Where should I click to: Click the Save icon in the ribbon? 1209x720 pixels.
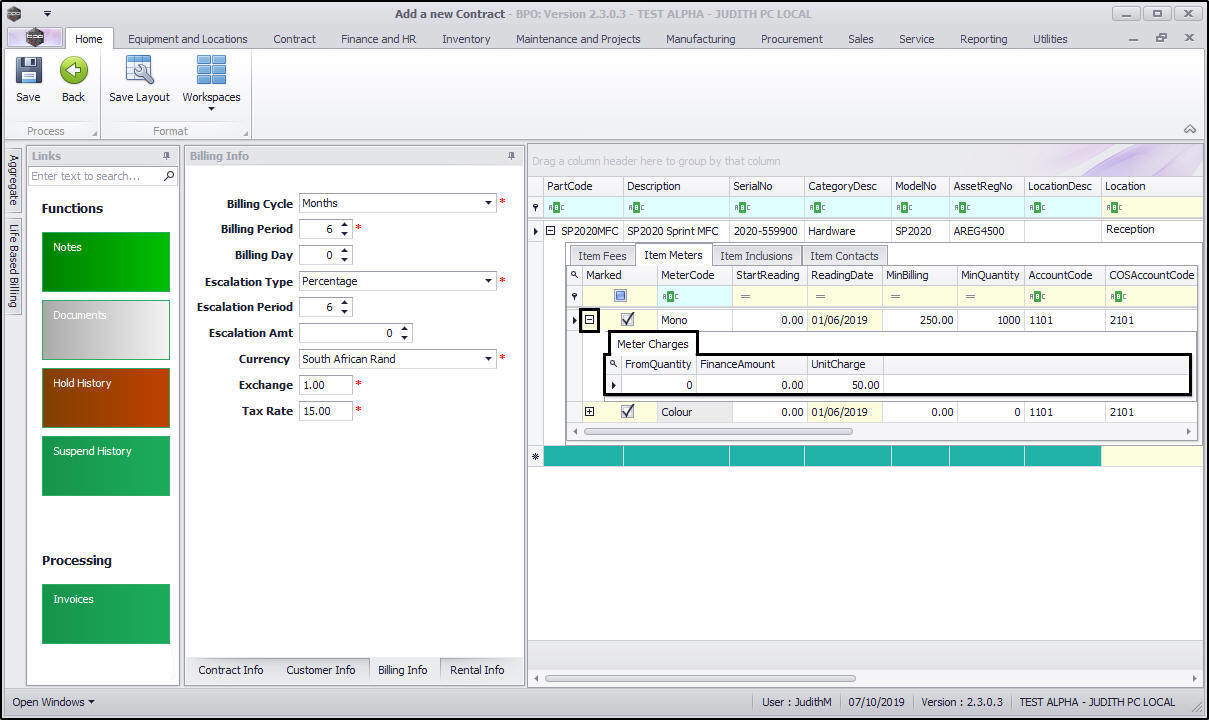coord(28,72)
